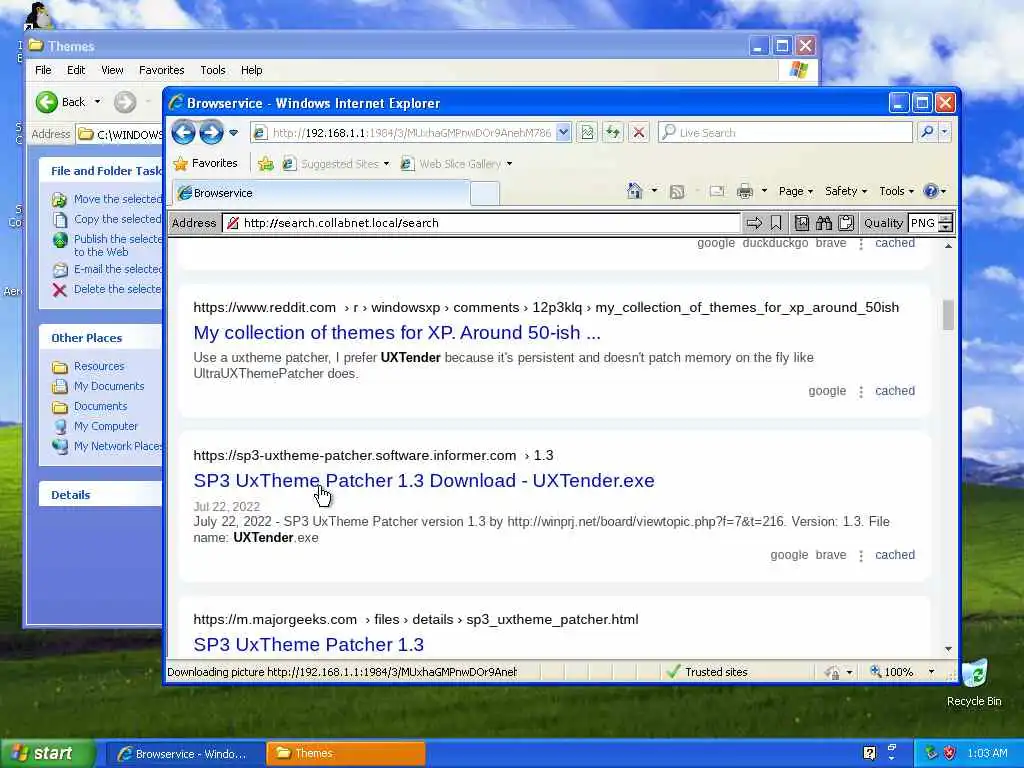Refresh the page using the IE refresh icon
This screenshot has height=768, width=1024.
tap(613, 133)
